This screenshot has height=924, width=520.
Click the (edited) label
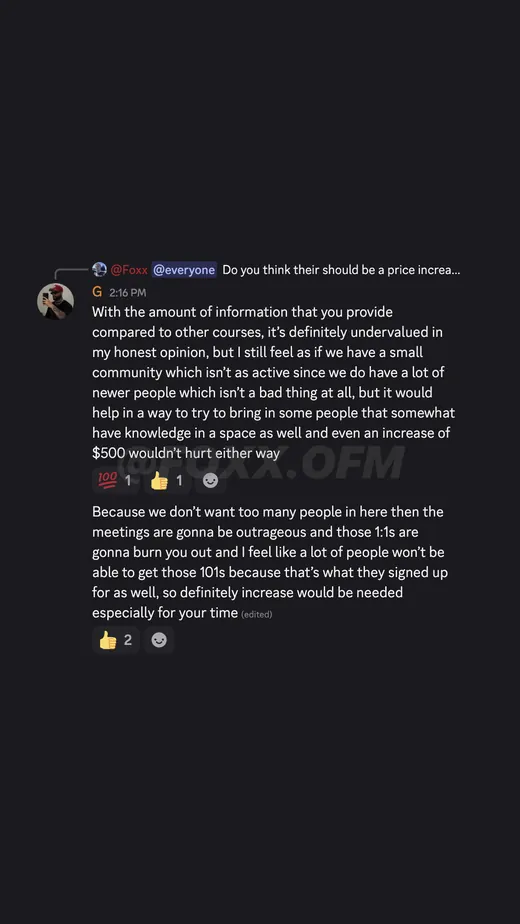click(x=256, y=615)
